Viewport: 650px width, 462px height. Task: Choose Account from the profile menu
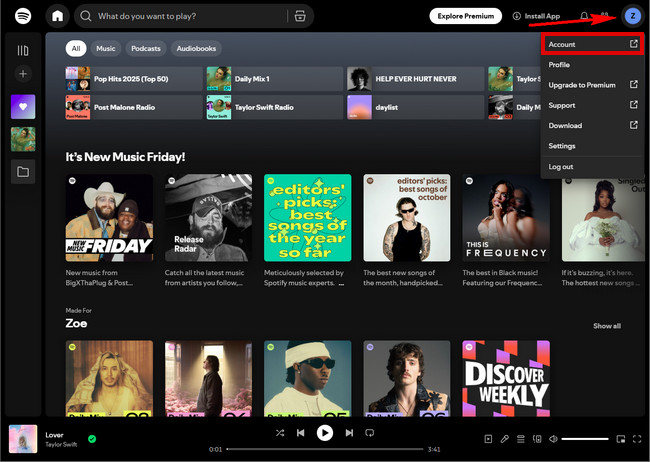click(592, 44)
